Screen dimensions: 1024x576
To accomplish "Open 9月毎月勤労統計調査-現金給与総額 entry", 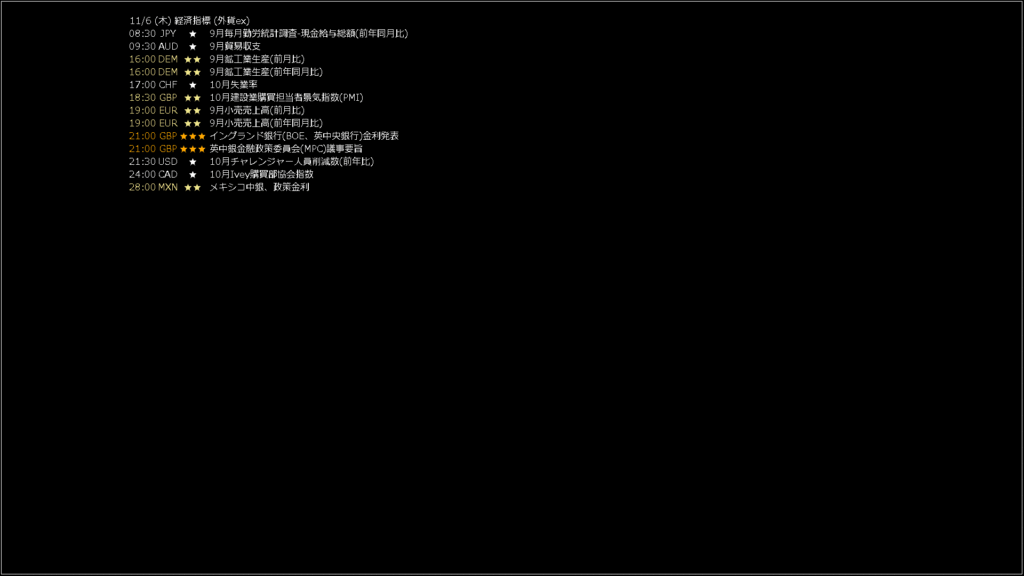I will (x=308, y=33).
